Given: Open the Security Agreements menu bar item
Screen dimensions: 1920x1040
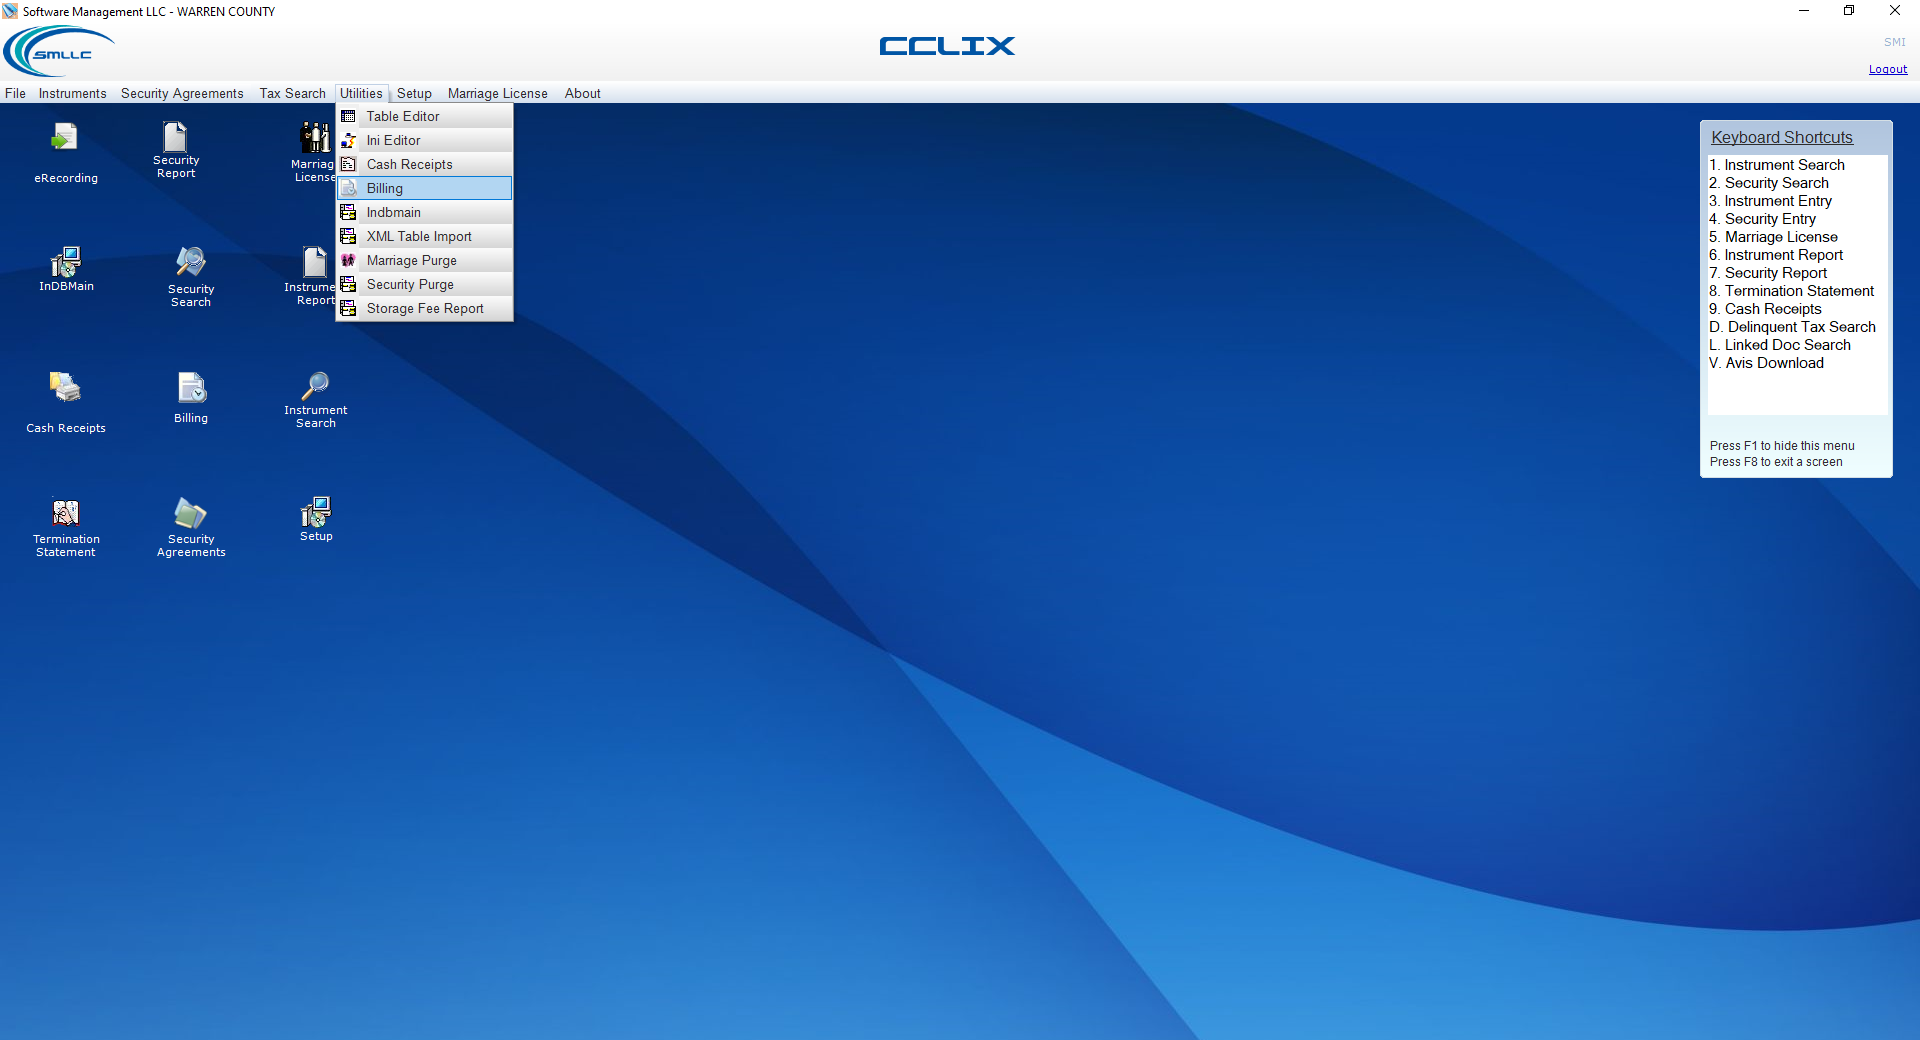Looking at the screenshot, I should (182, 93).
